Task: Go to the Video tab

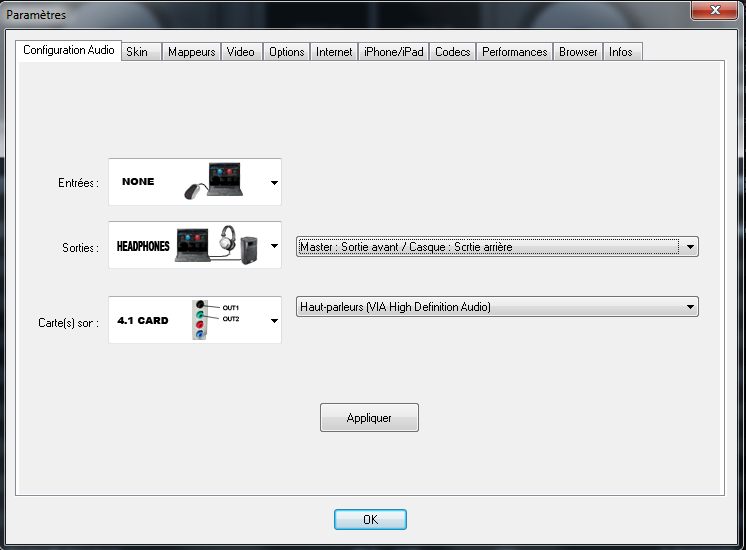Action: (x=241, y=51)
